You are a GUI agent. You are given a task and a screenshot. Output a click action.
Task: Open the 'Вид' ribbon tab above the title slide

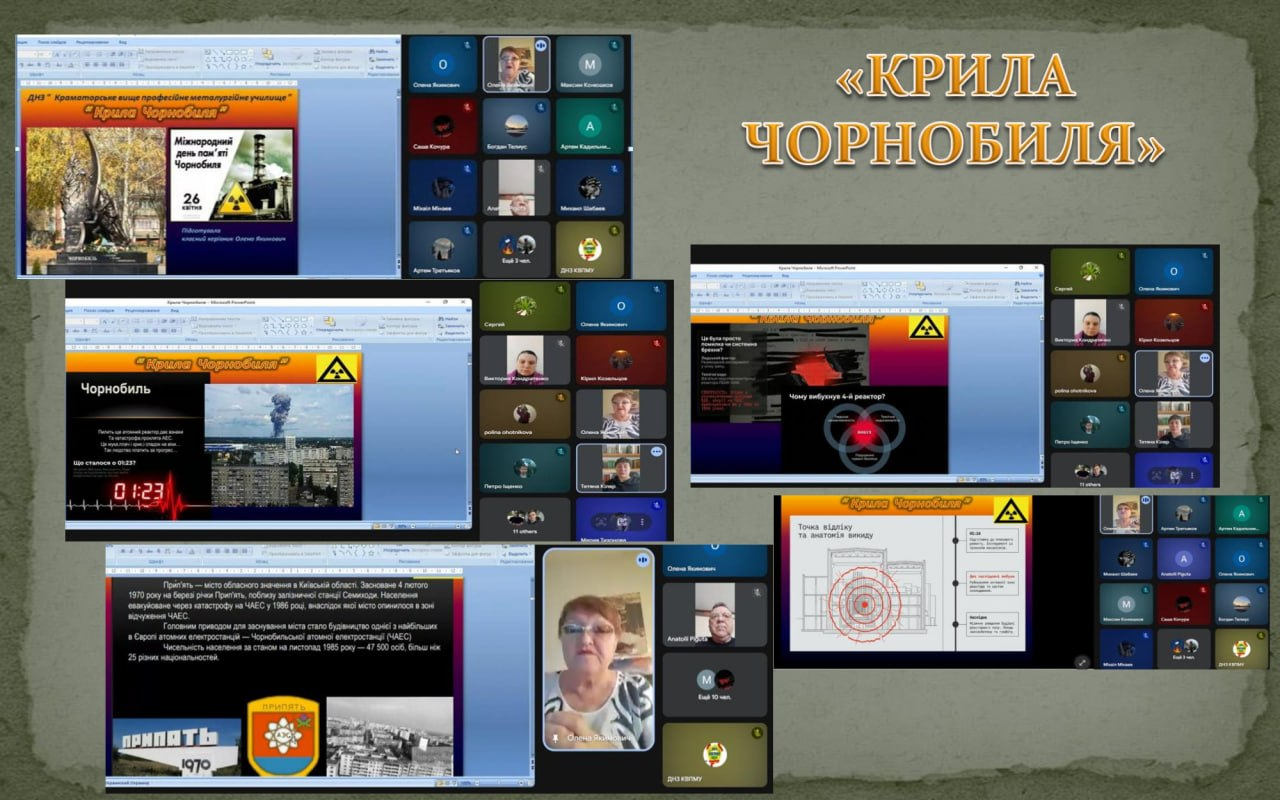click(123, 43)
